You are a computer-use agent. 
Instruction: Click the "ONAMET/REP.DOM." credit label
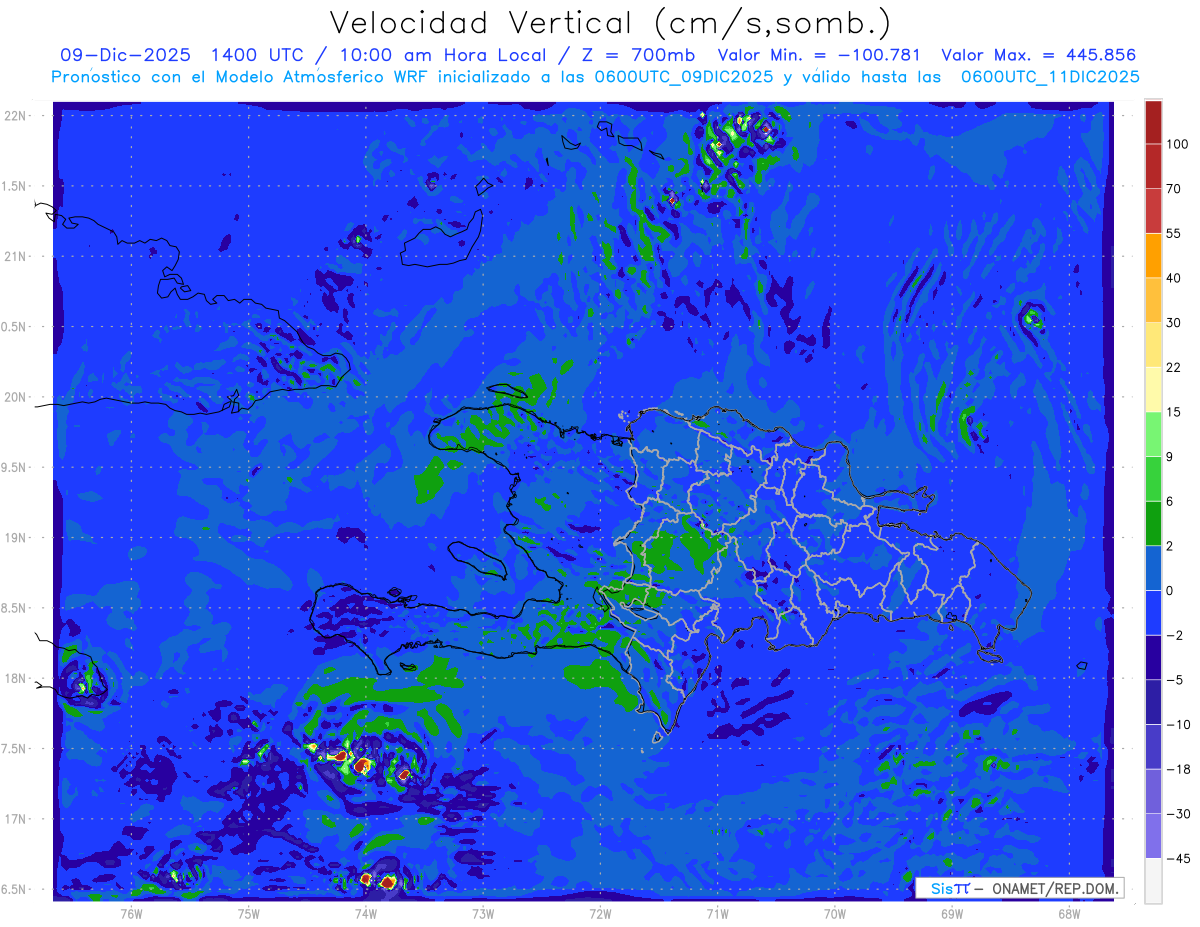(x=1053, y=888)
